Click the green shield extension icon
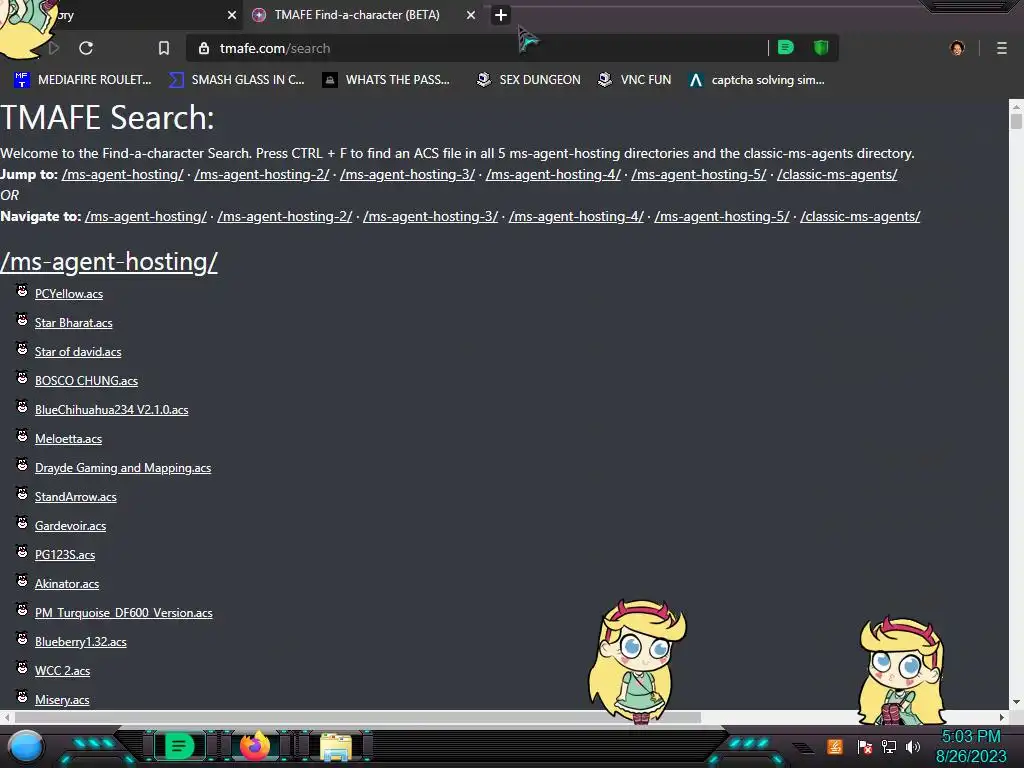The image size is (1024, 768). (821, 47)
